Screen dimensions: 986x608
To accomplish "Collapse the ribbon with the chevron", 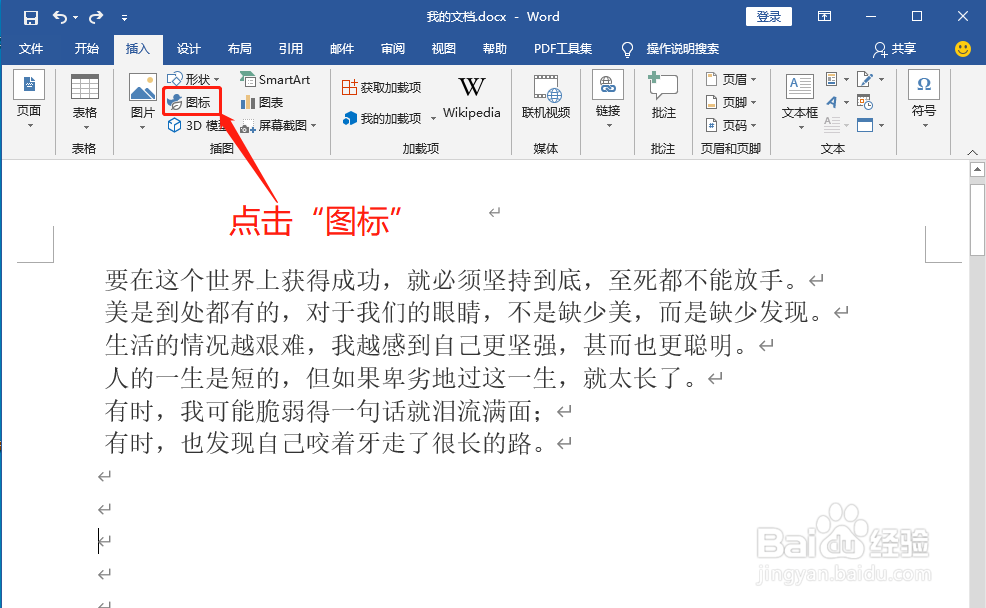I will (x=972, y=153).
